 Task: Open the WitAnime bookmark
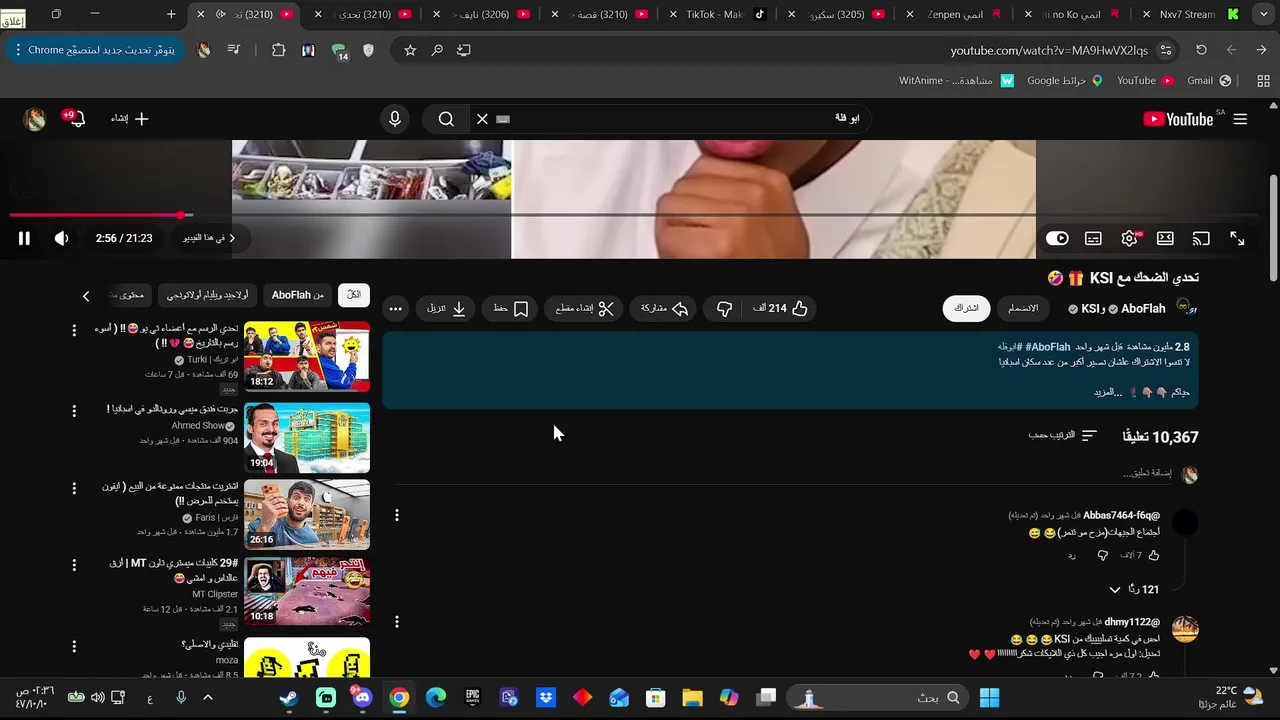tap(956, 80)
